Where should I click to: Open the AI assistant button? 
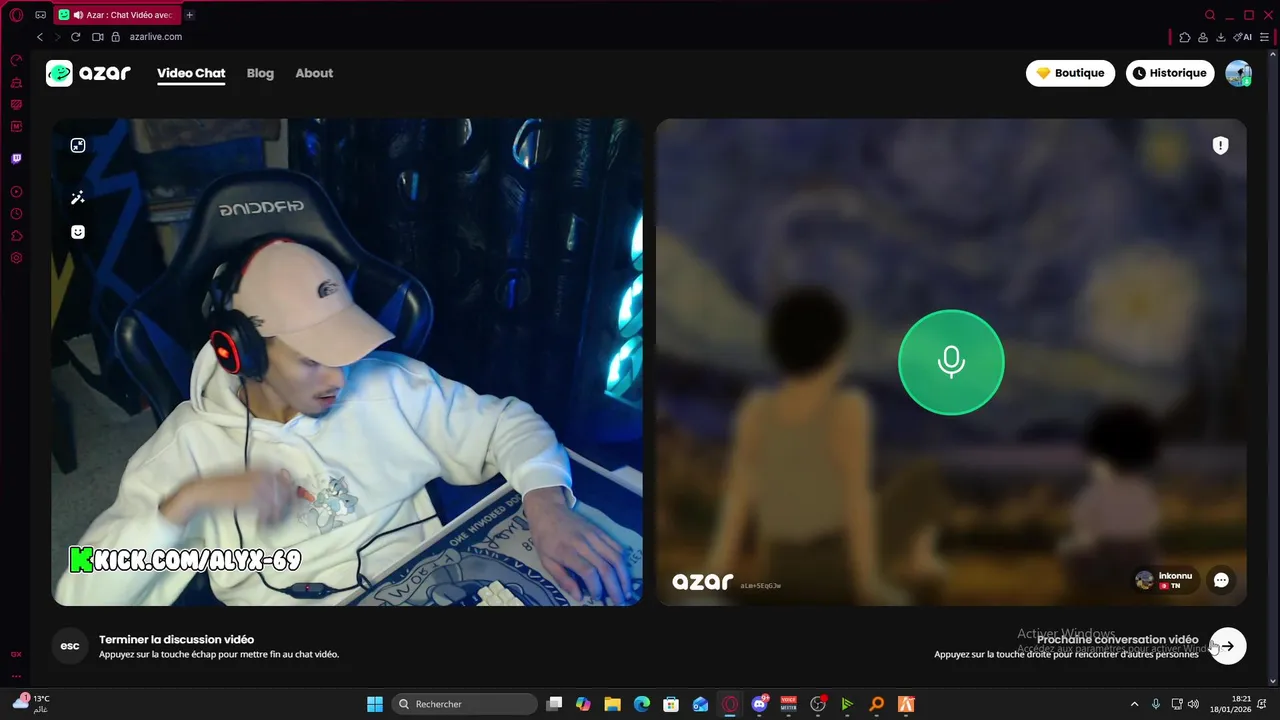tap(1243, 37)
